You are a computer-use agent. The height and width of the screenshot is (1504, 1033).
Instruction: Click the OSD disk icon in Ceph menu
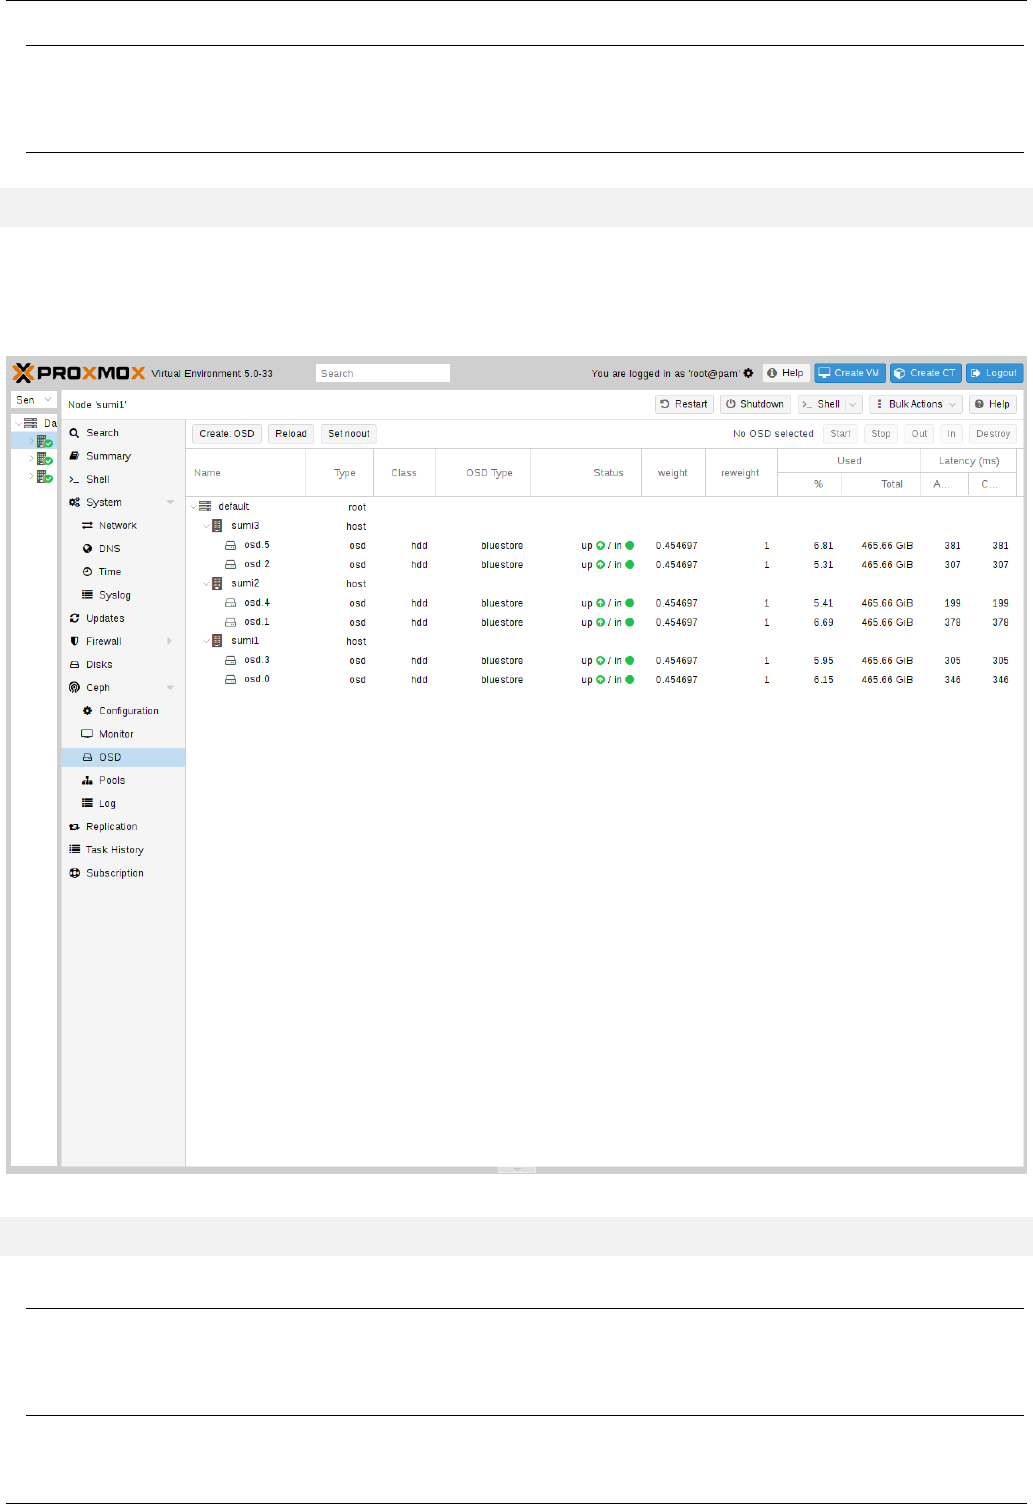click(87, 757)
